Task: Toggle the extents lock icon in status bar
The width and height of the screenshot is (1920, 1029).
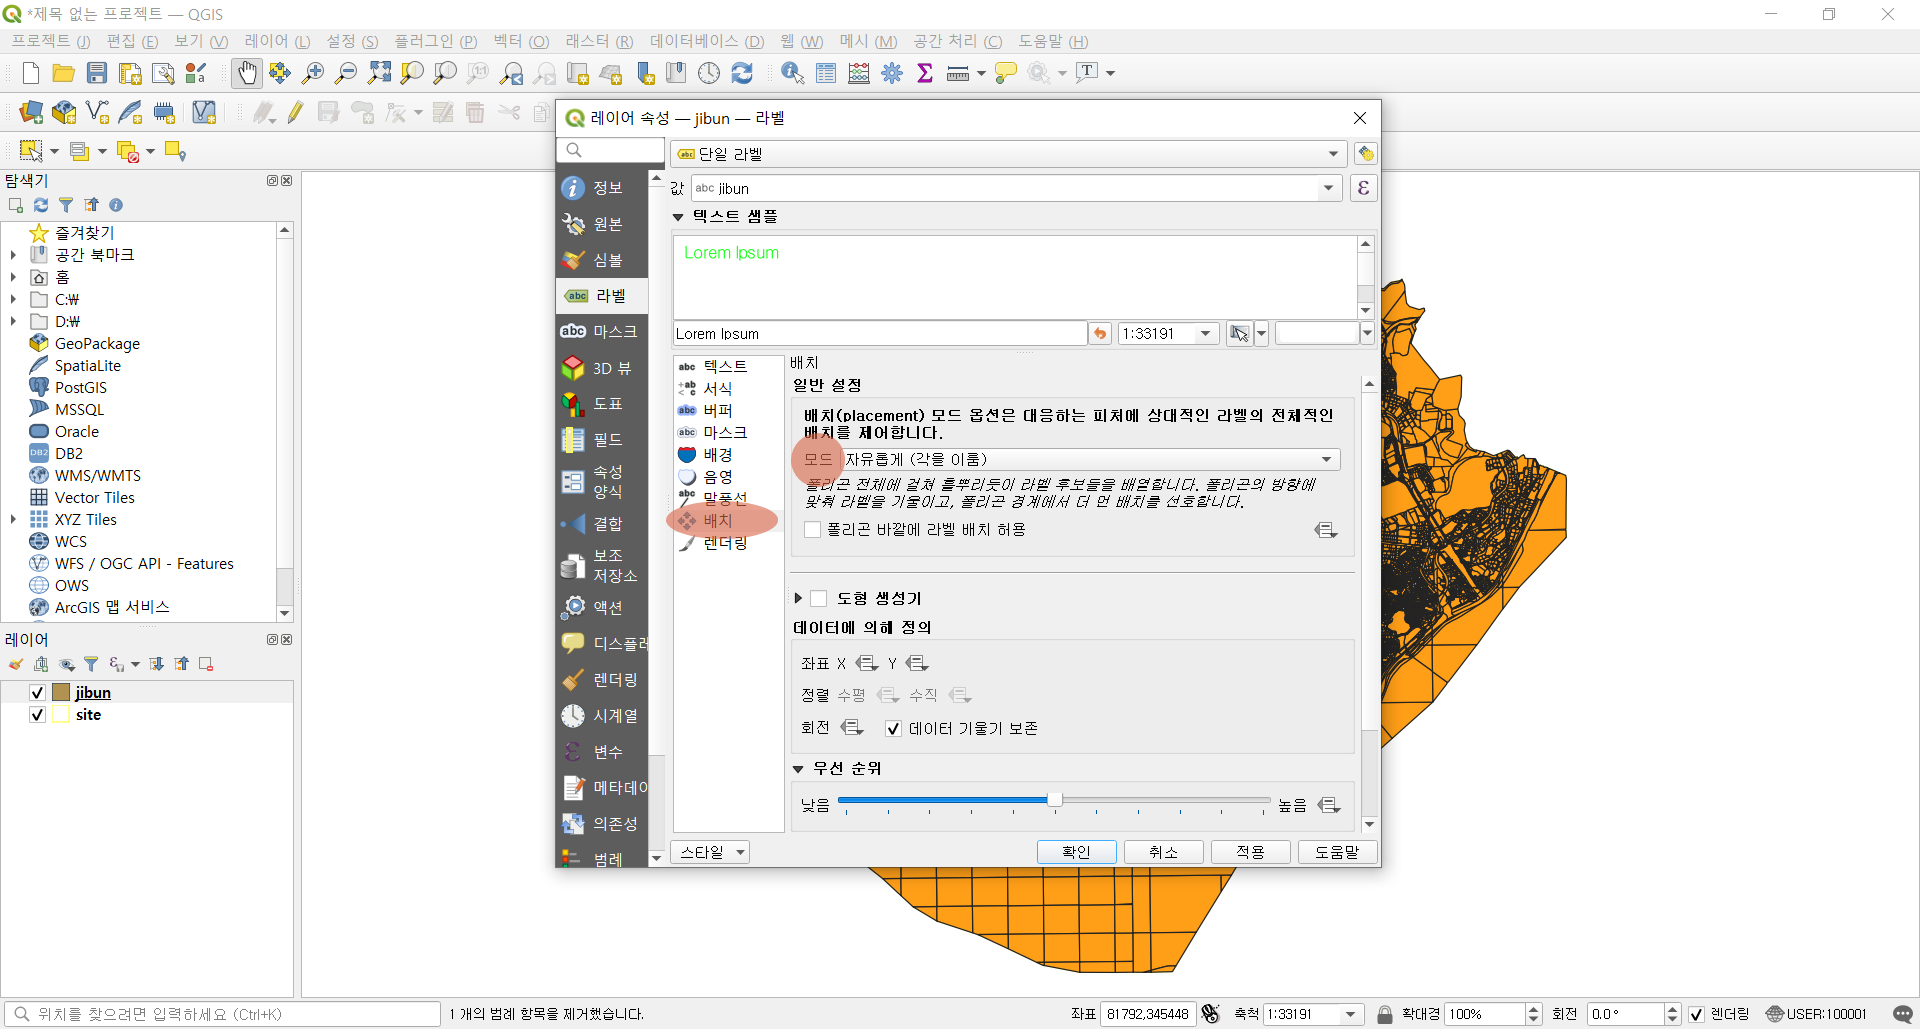Action: [1385, 1014]
